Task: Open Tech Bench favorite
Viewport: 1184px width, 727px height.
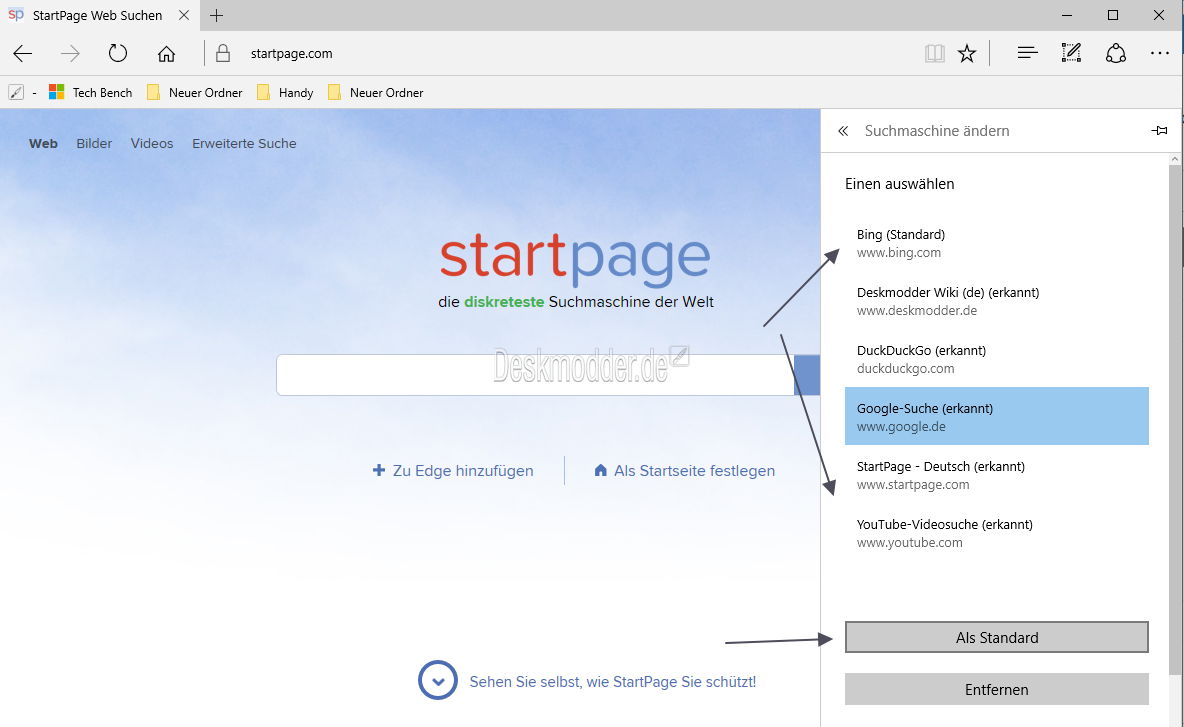Action: click(91, 92)
